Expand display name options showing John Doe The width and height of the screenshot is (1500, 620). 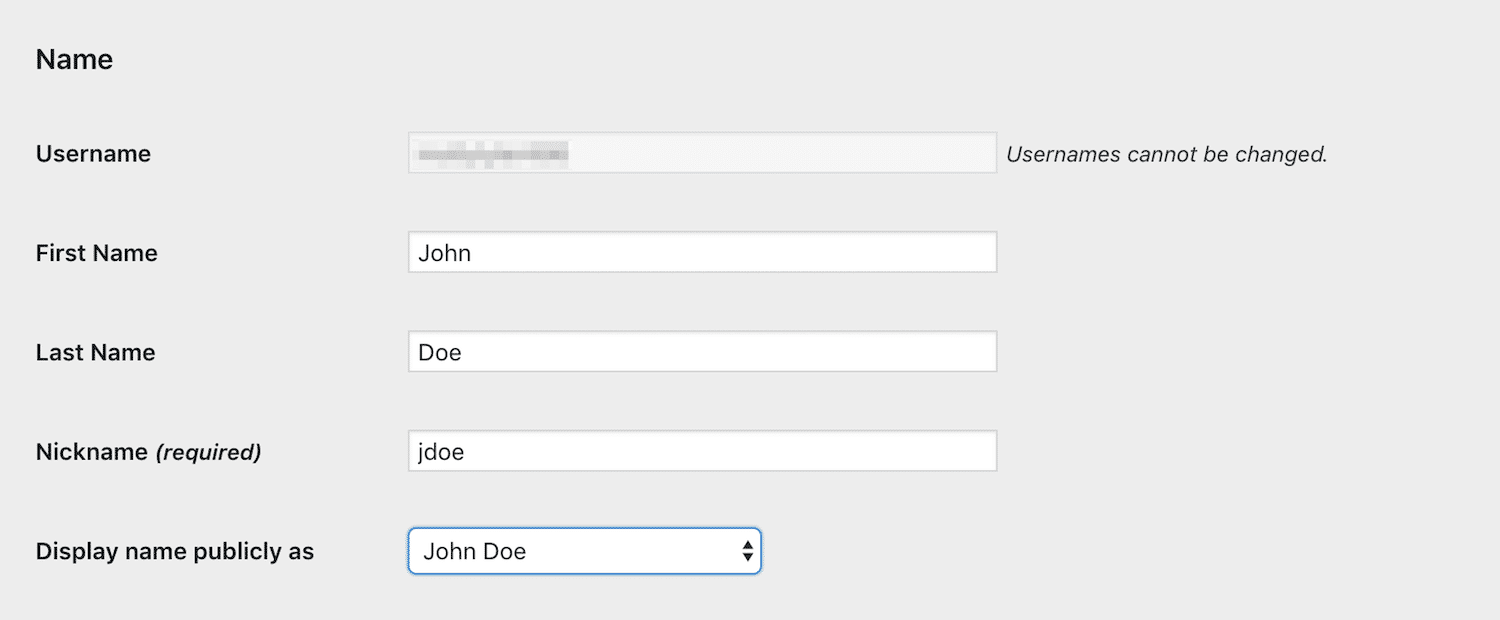pos(585,551)
